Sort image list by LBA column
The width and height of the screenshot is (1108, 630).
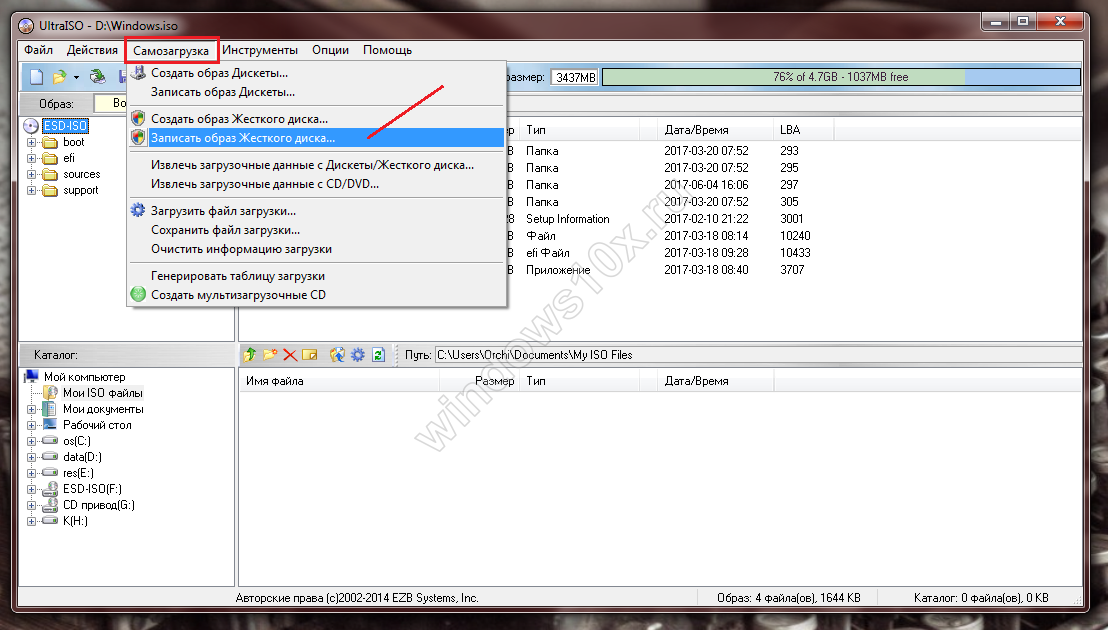803,130
